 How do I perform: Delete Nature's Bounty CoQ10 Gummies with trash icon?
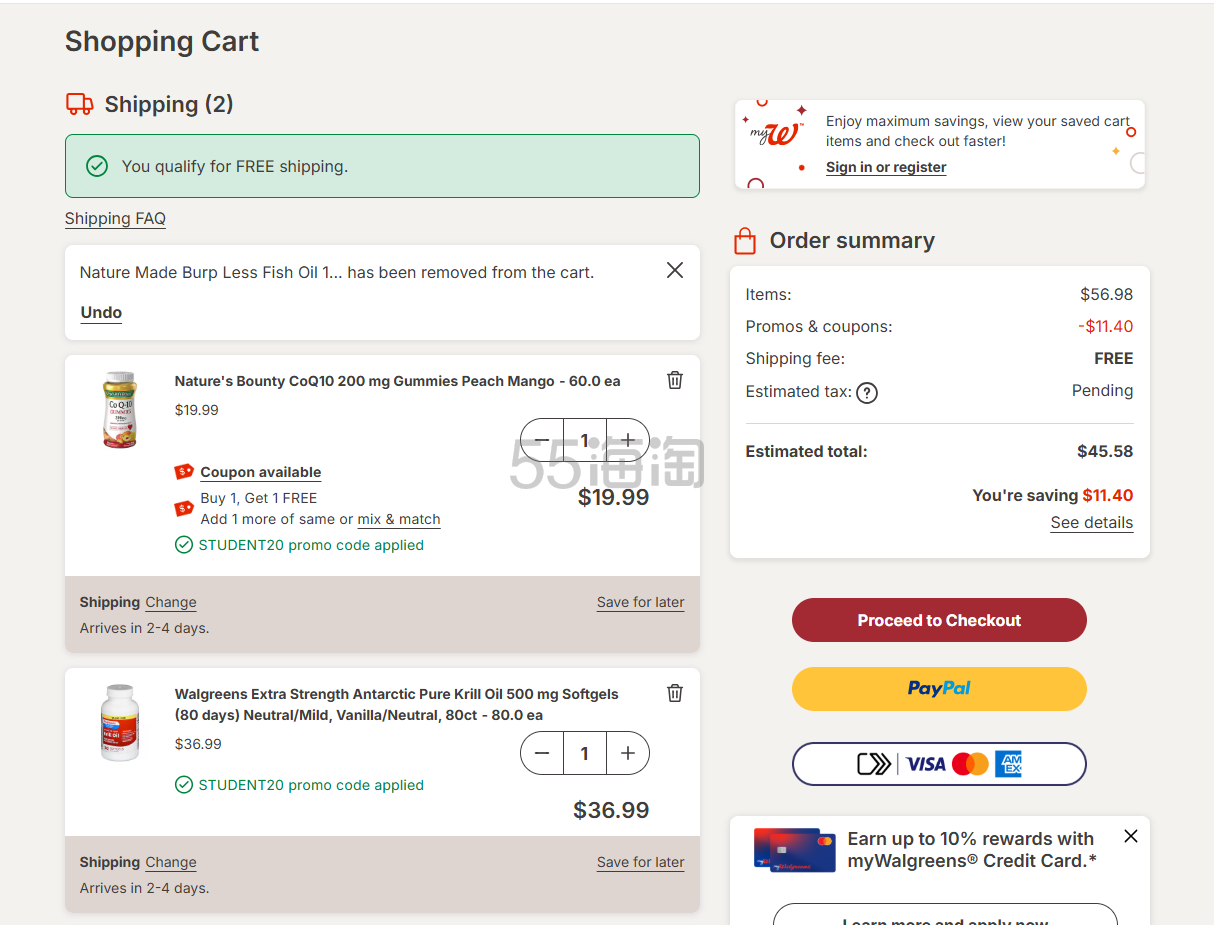tap(675, 380)
